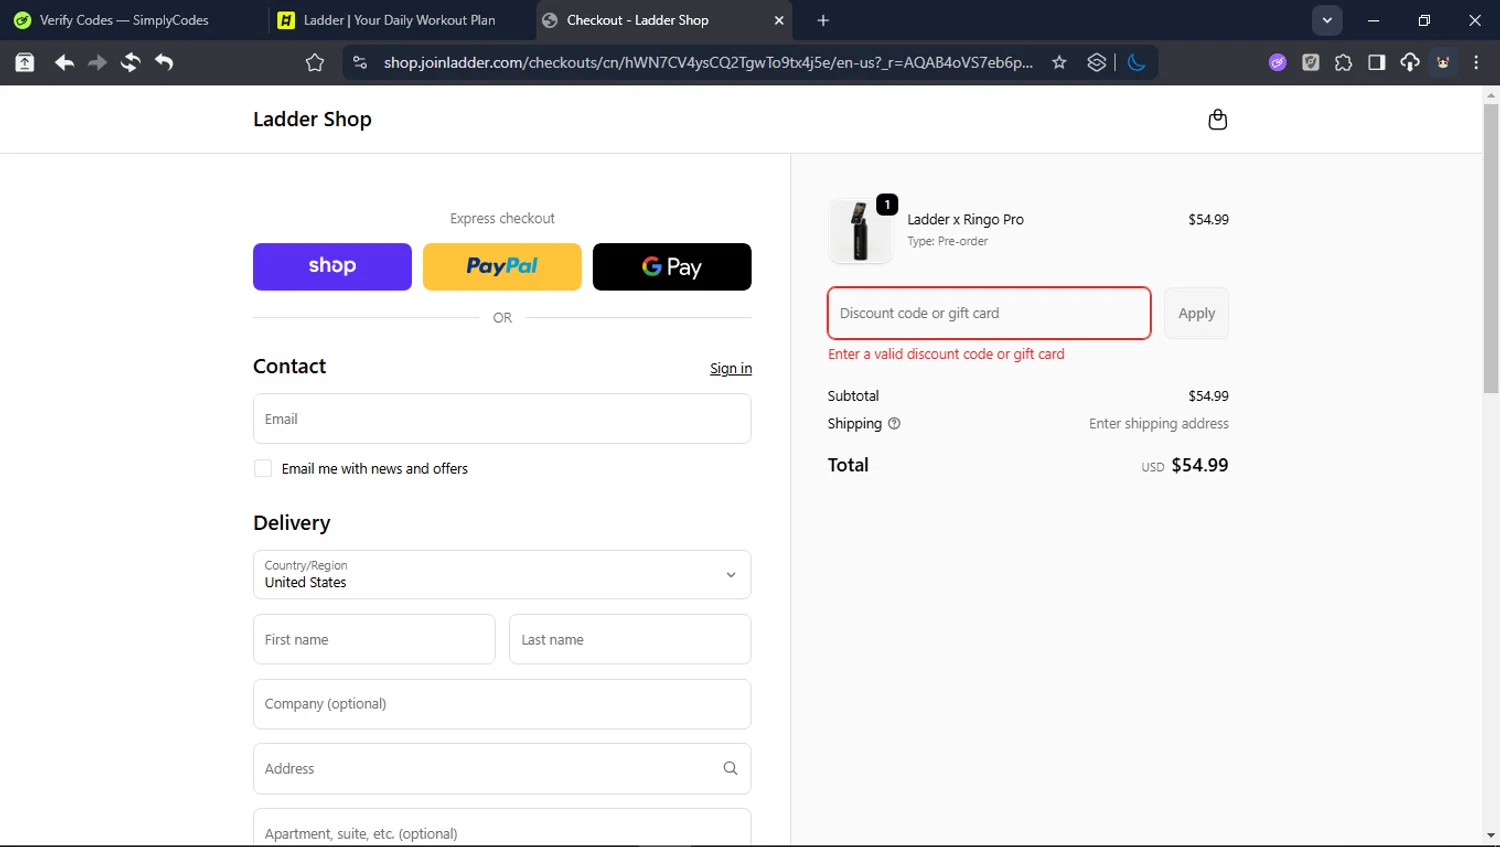Image resolution: width=1500 pixels, height=847 pixels.
Task: Click the scrollbar down arrow
Action: (x=1491, y=836)
